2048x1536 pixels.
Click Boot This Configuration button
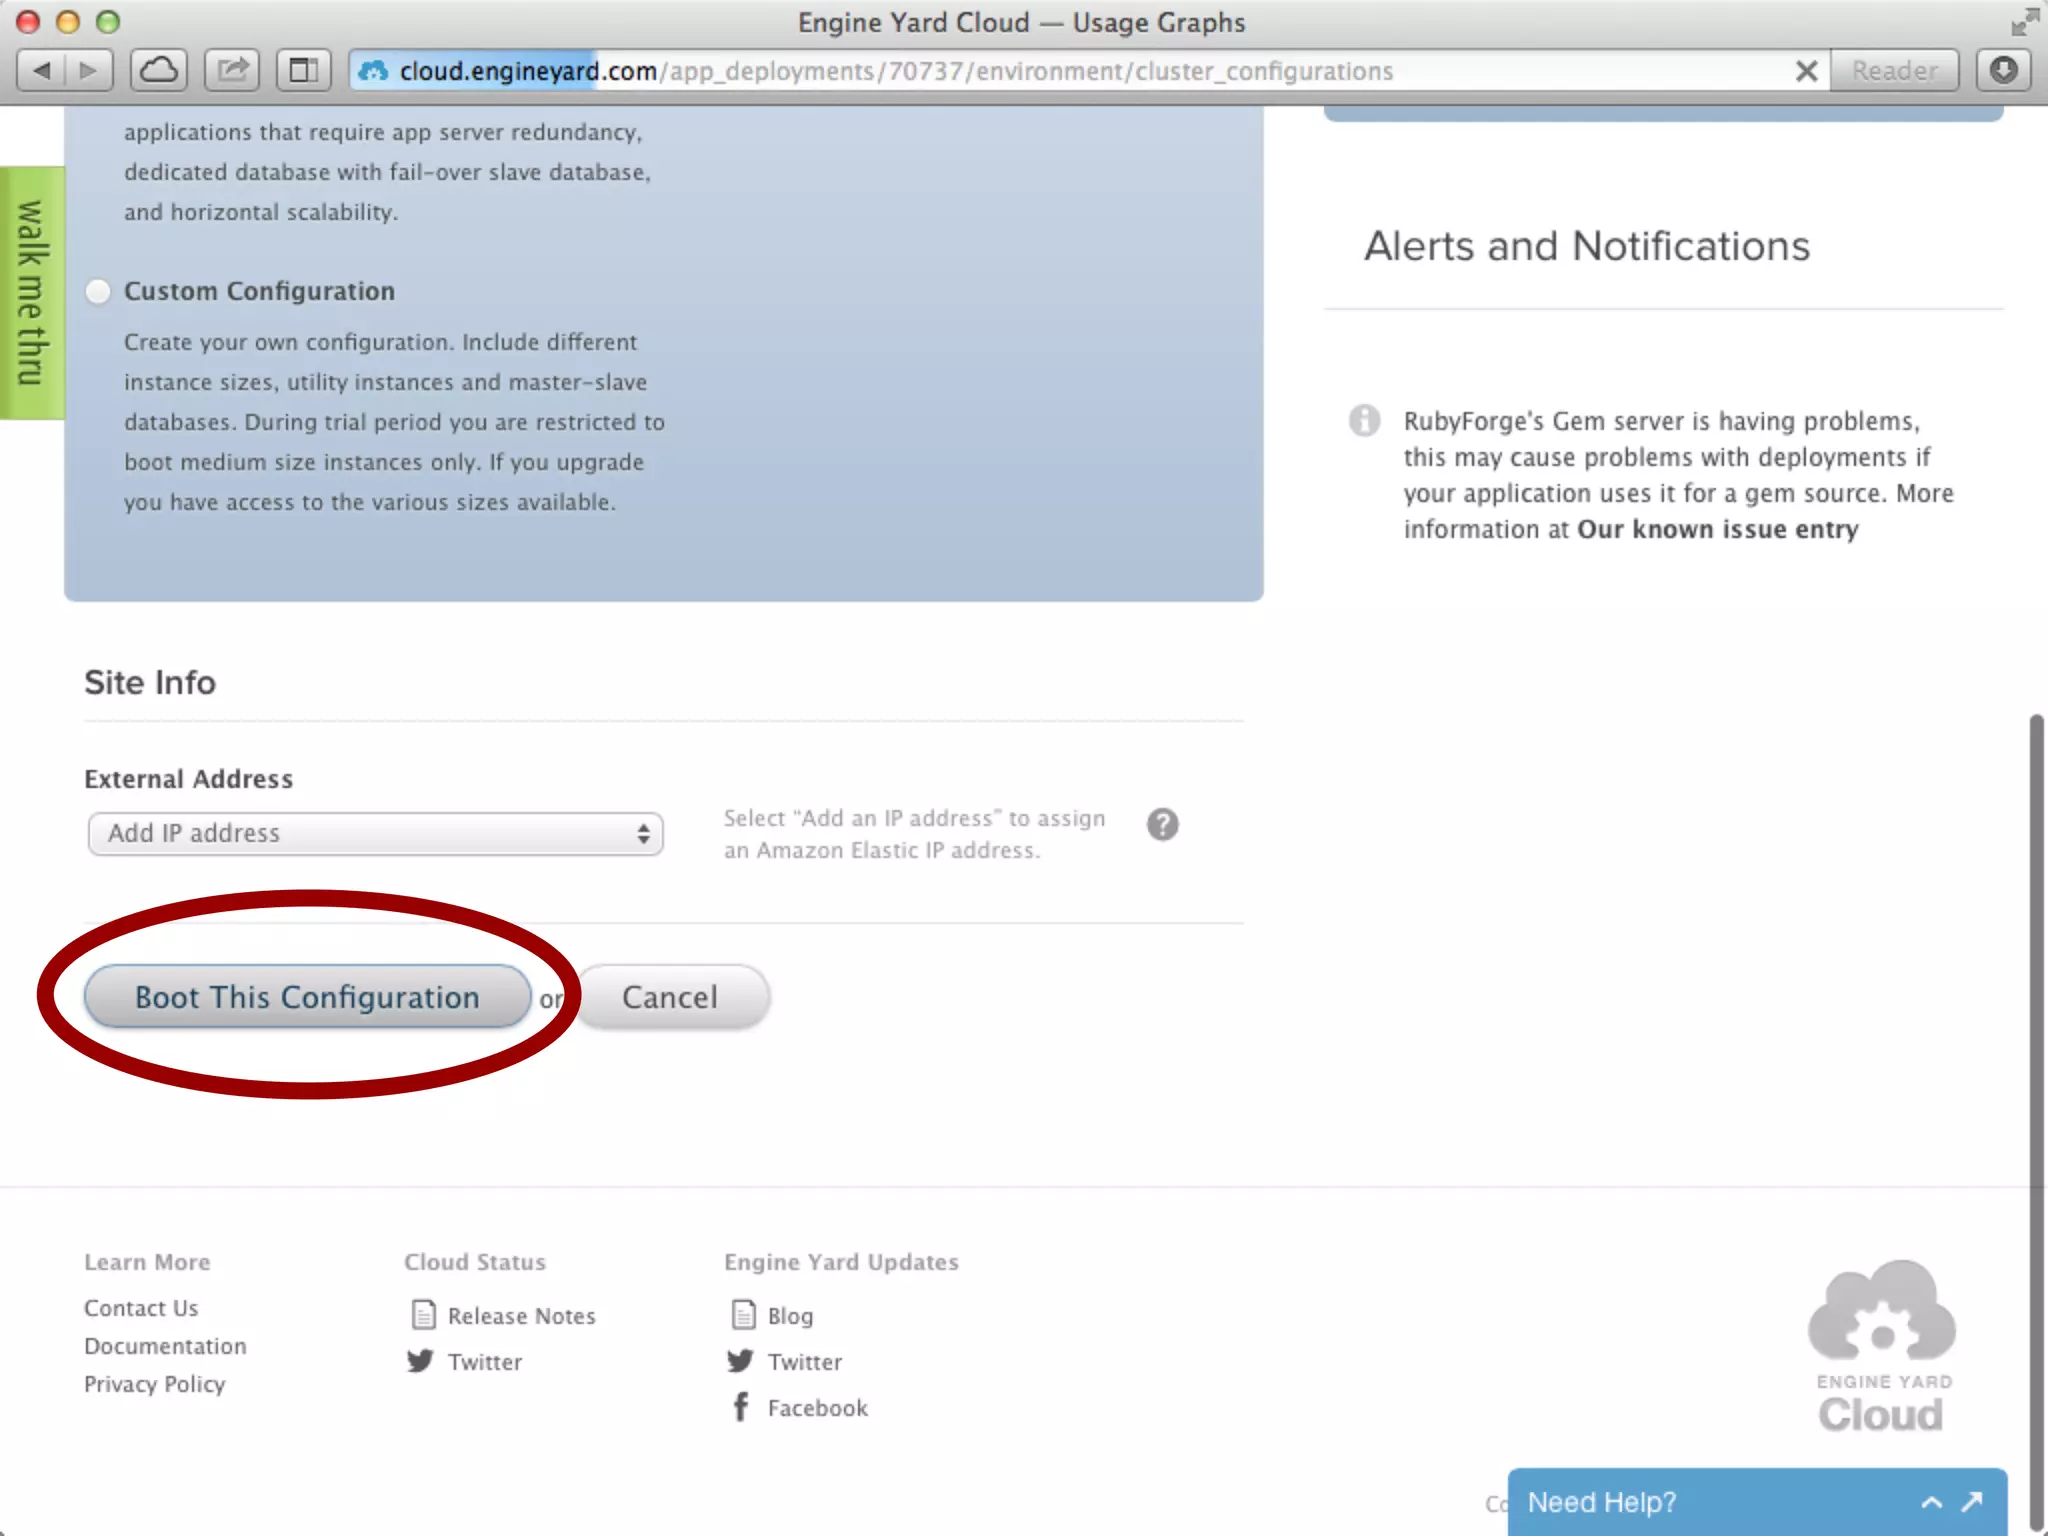coord(307,997)
